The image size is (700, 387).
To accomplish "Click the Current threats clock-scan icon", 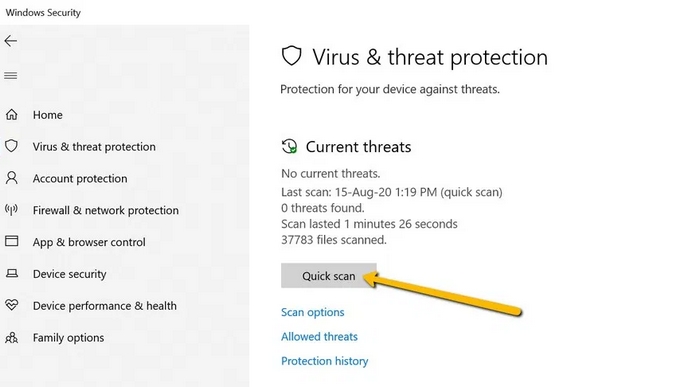I will pyautogui.click(x=289, y=146).
